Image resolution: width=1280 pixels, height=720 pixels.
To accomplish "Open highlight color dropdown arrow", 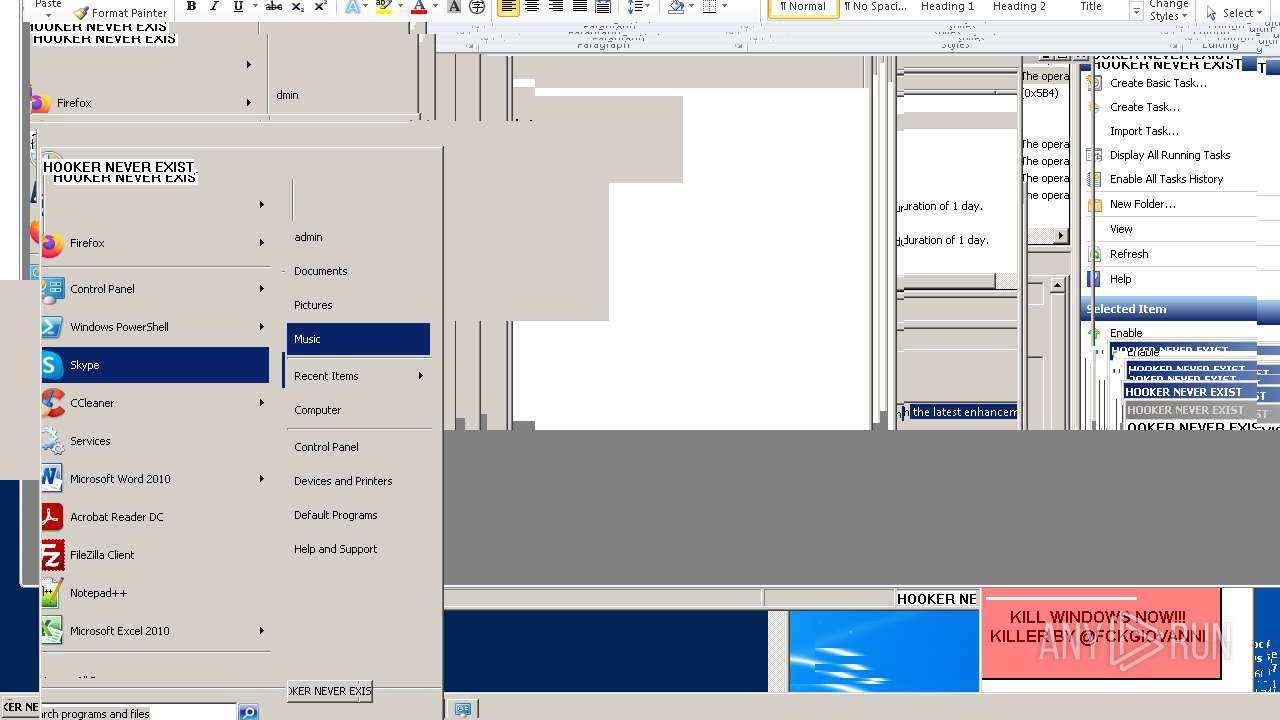I will tap(400, 6).
